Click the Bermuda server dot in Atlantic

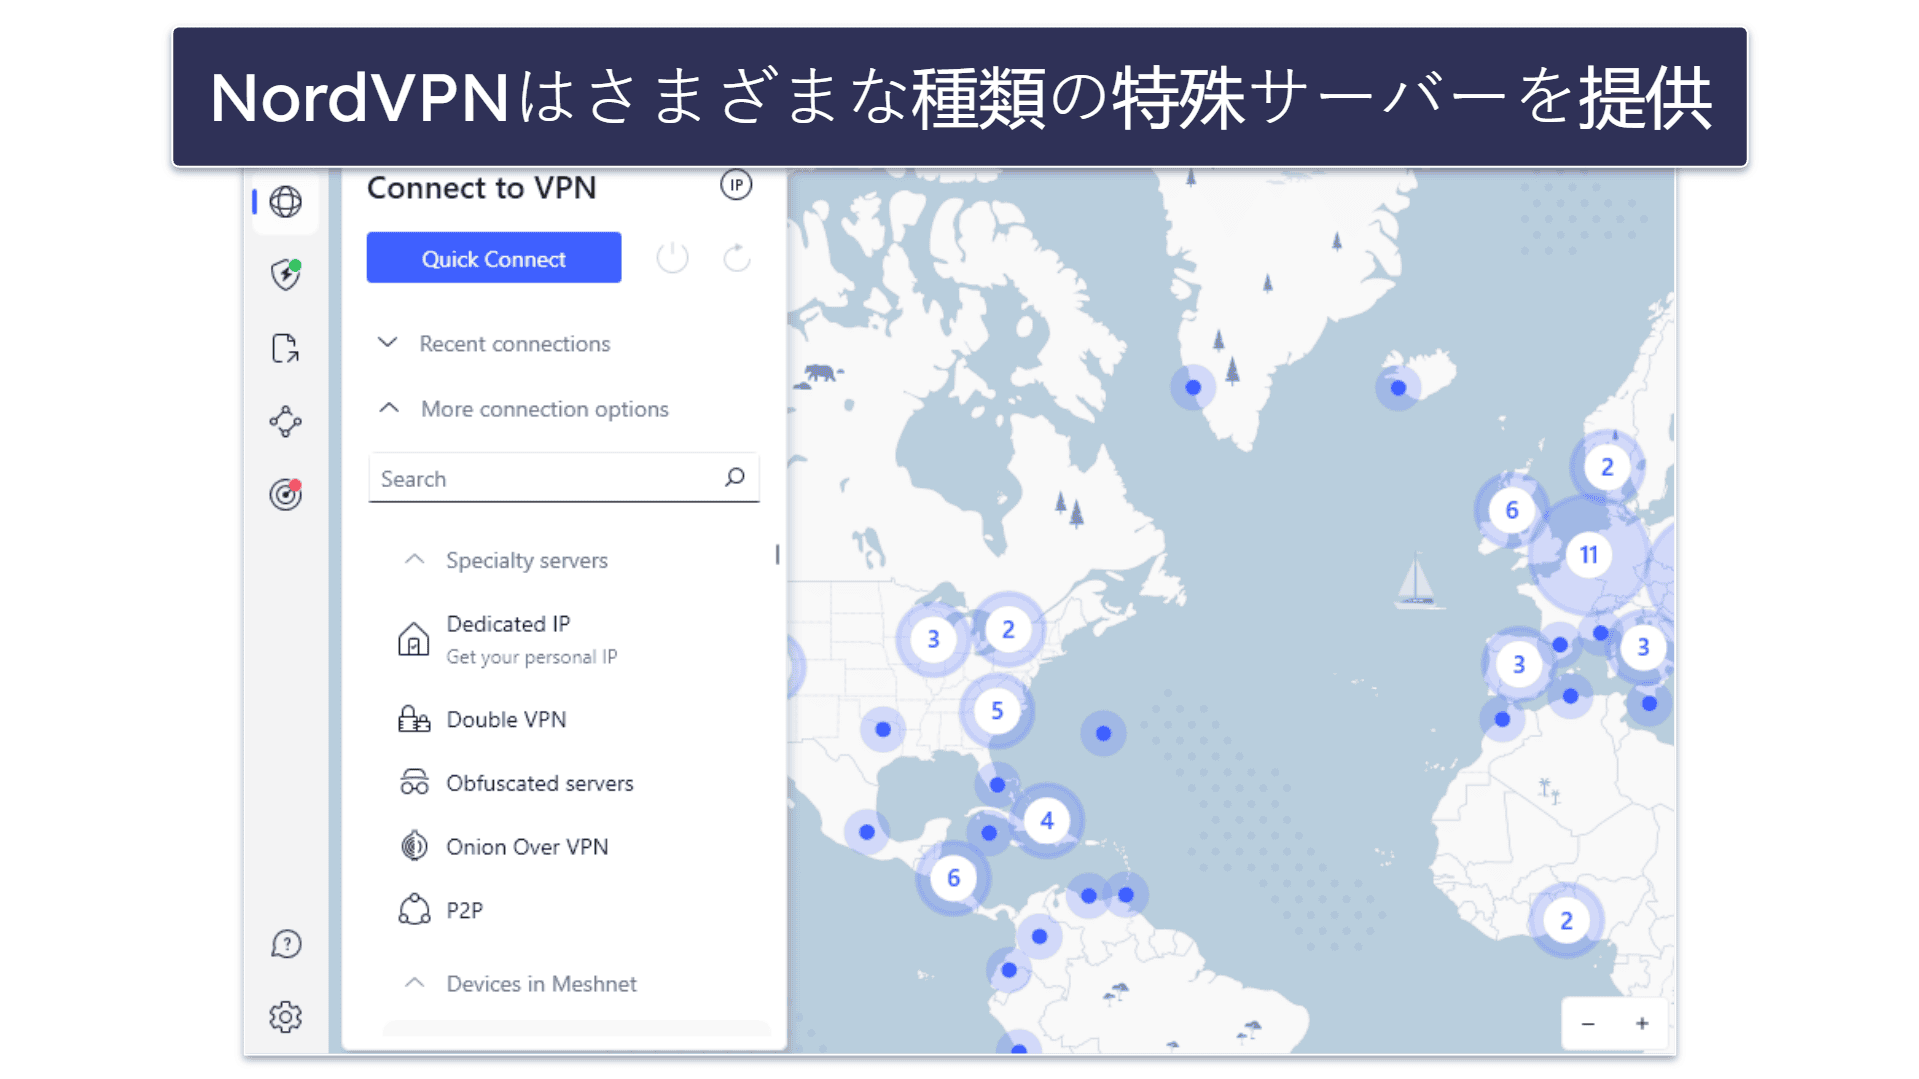point(1103,733)
